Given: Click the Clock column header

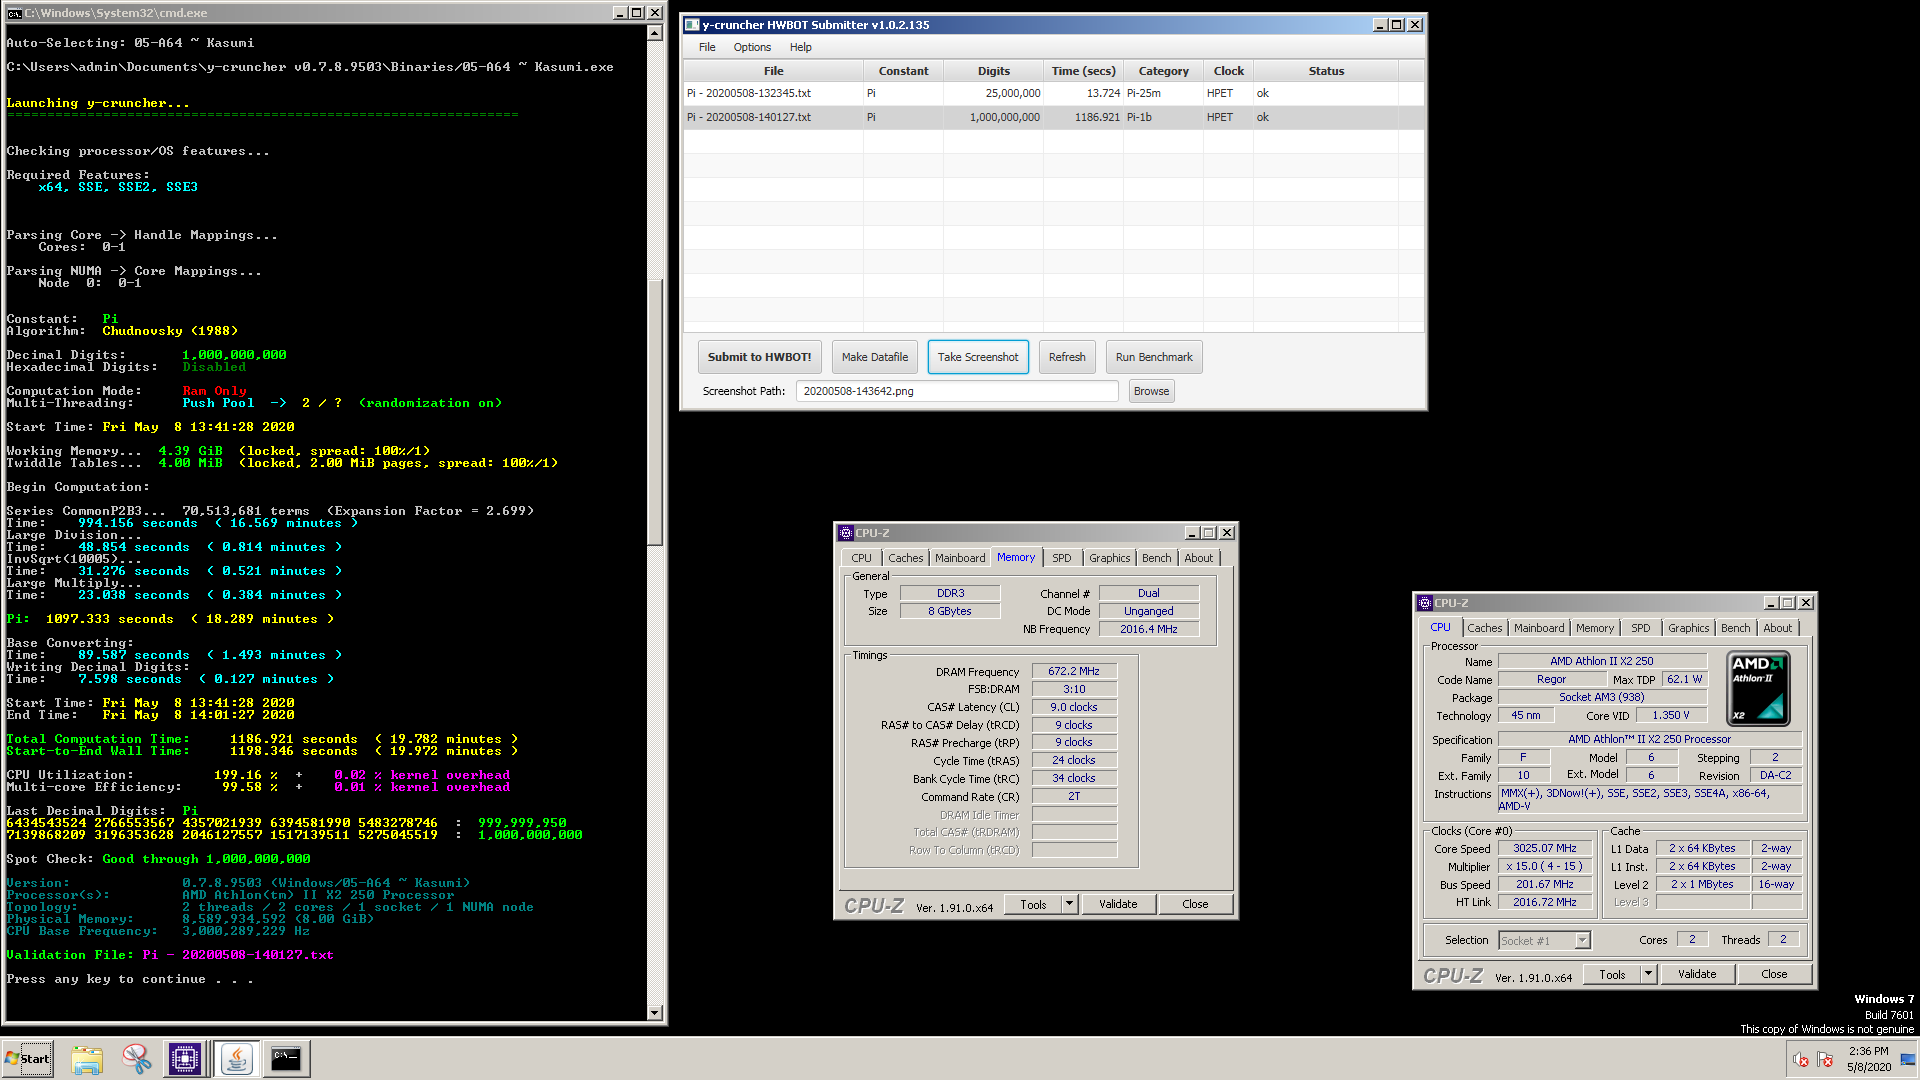Looking at the screenshot, I should [1228, 71].
